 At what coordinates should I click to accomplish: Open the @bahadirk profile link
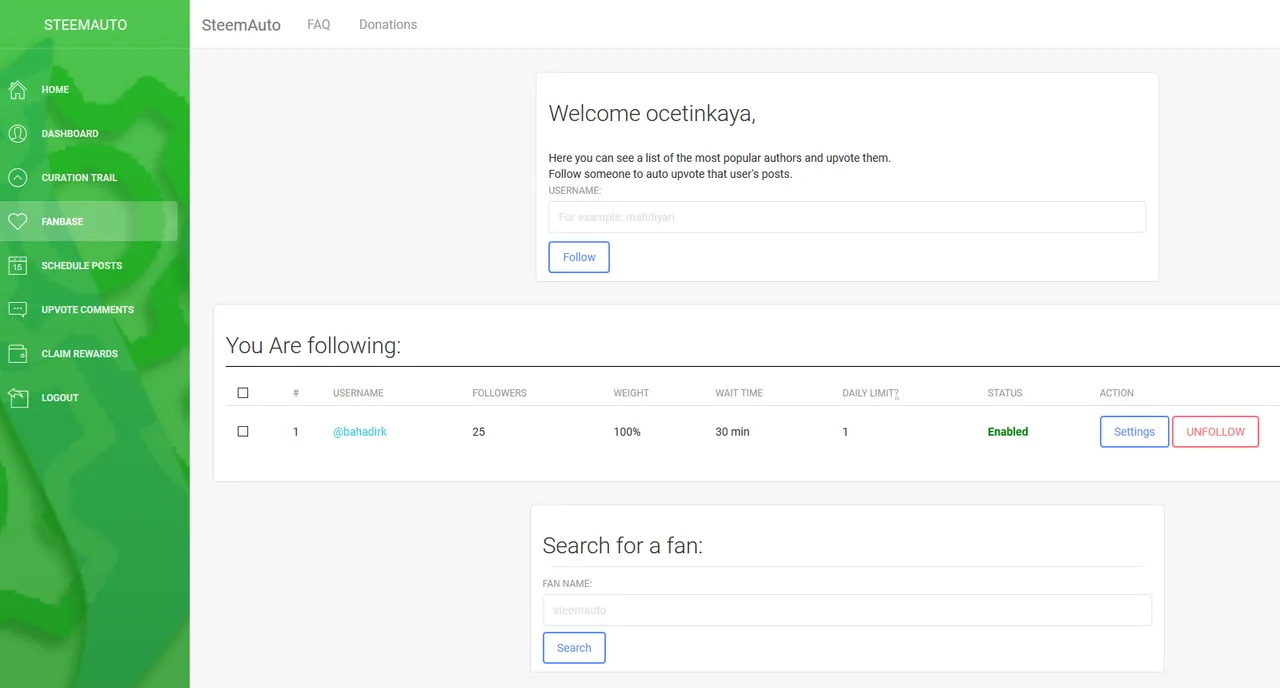(x=360, y=432)
